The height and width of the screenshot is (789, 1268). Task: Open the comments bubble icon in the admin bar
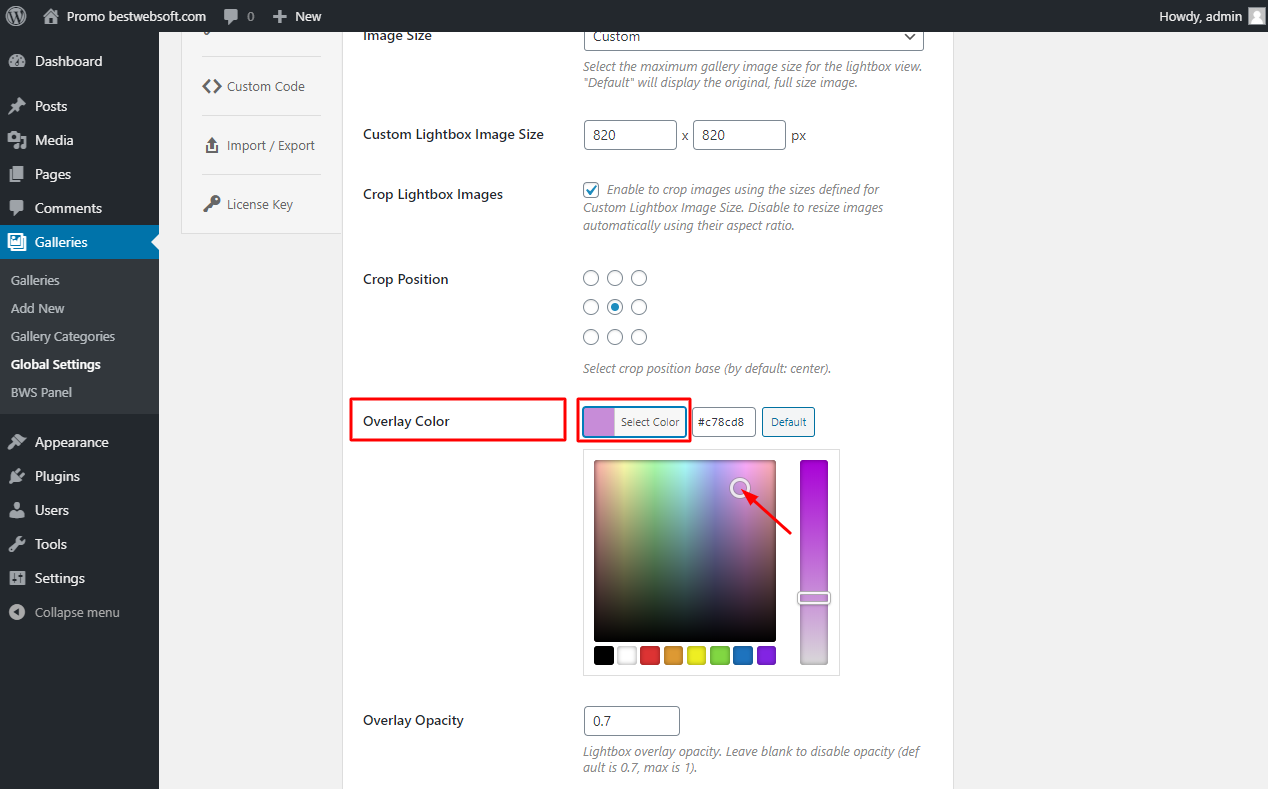(x=231, y=17)
